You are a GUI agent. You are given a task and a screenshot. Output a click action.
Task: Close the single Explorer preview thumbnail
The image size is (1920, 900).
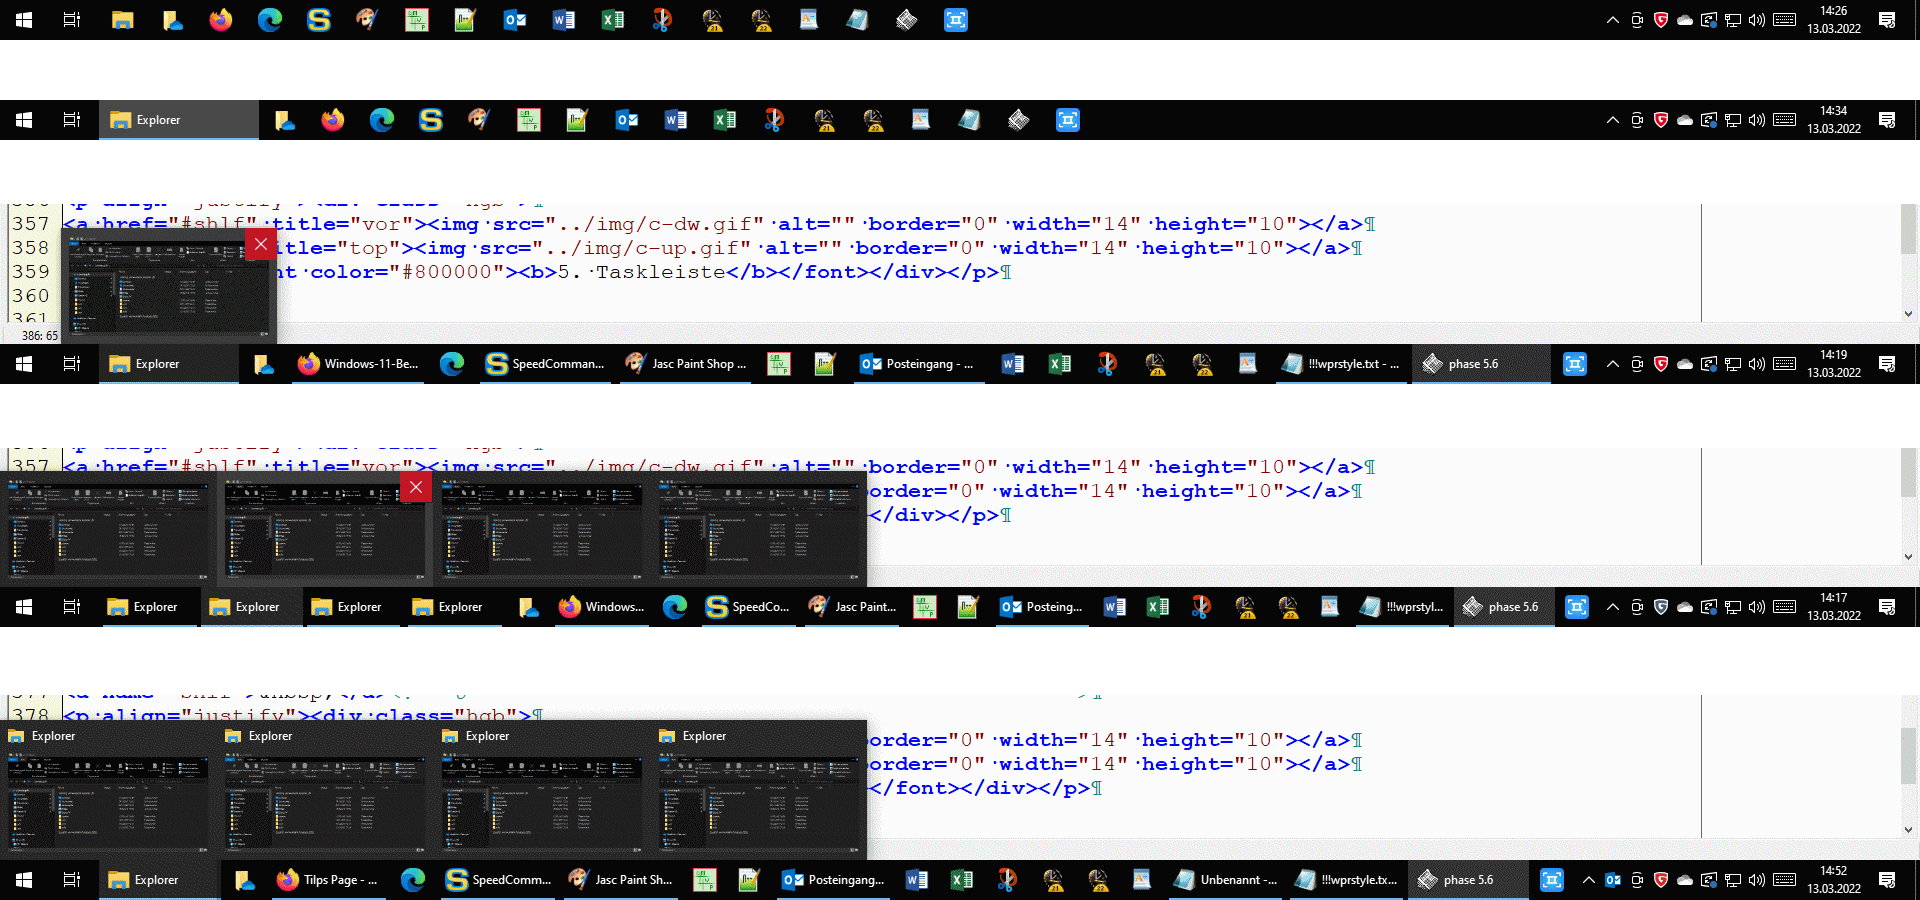[261, 244]
